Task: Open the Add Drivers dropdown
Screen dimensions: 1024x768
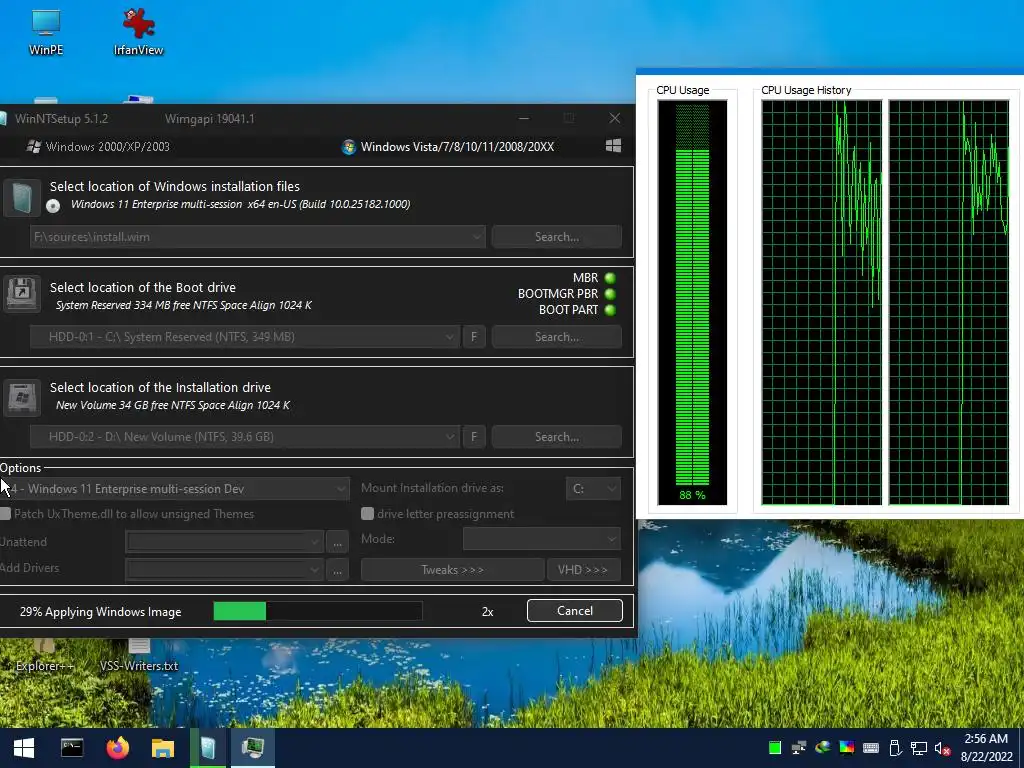Action: point(224,569)
